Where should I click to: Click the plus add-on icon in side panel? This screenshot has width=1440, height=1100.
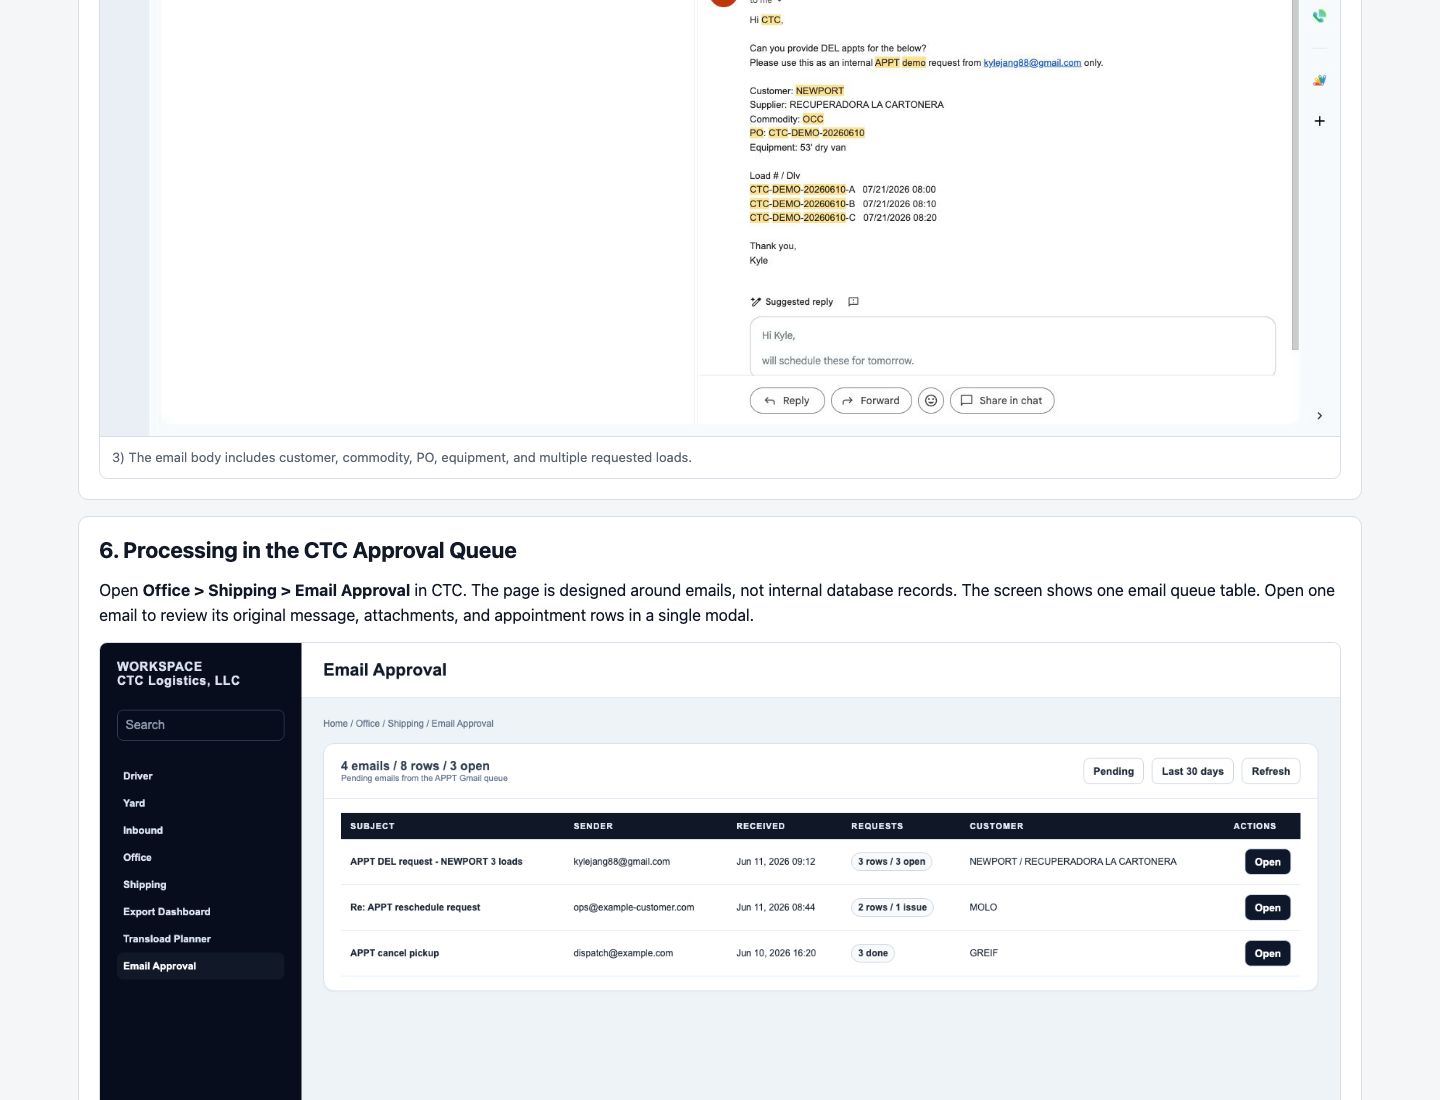[1319, 121]
